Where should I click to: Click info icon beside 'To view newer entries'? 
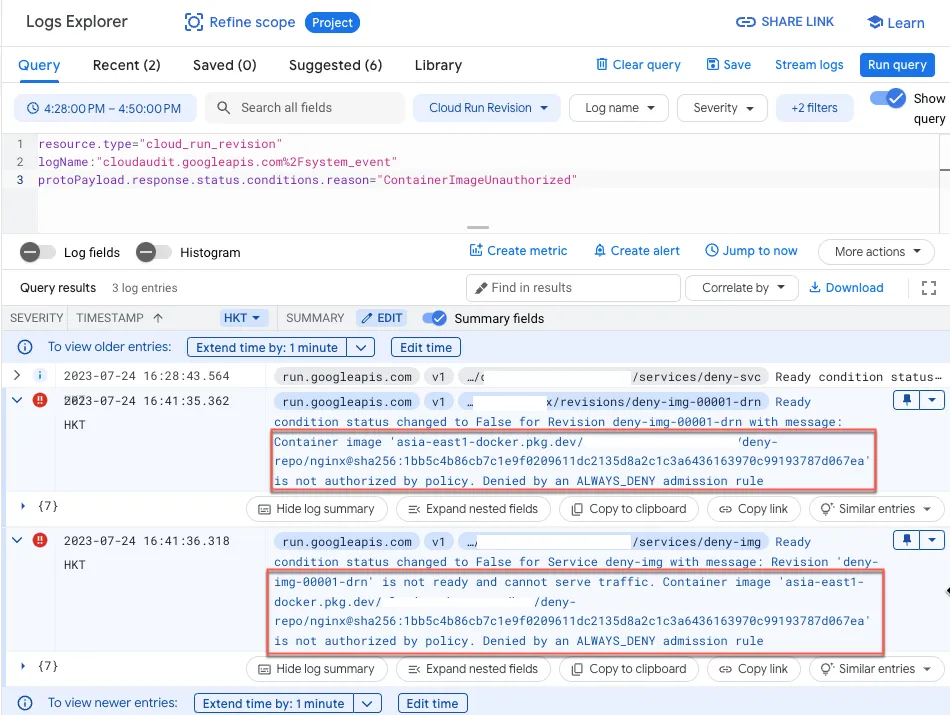(x=25, y=703)
